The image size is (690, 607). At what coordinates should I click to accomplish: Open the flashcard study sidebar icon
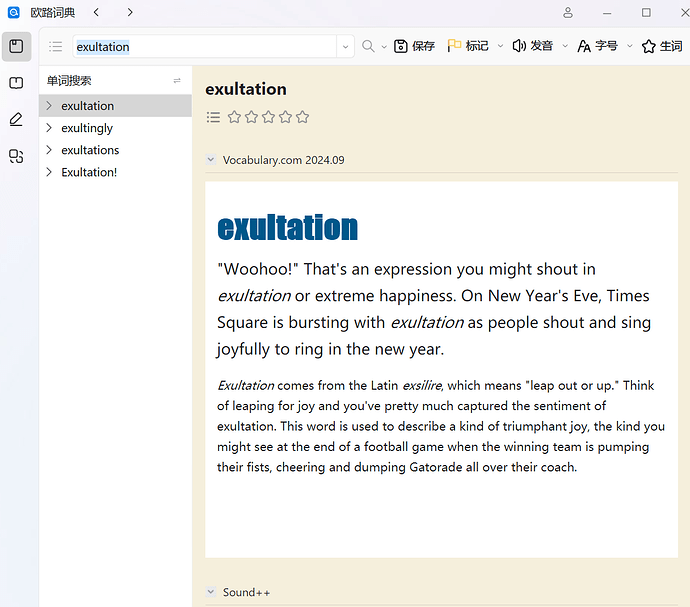tap(16, 83)
